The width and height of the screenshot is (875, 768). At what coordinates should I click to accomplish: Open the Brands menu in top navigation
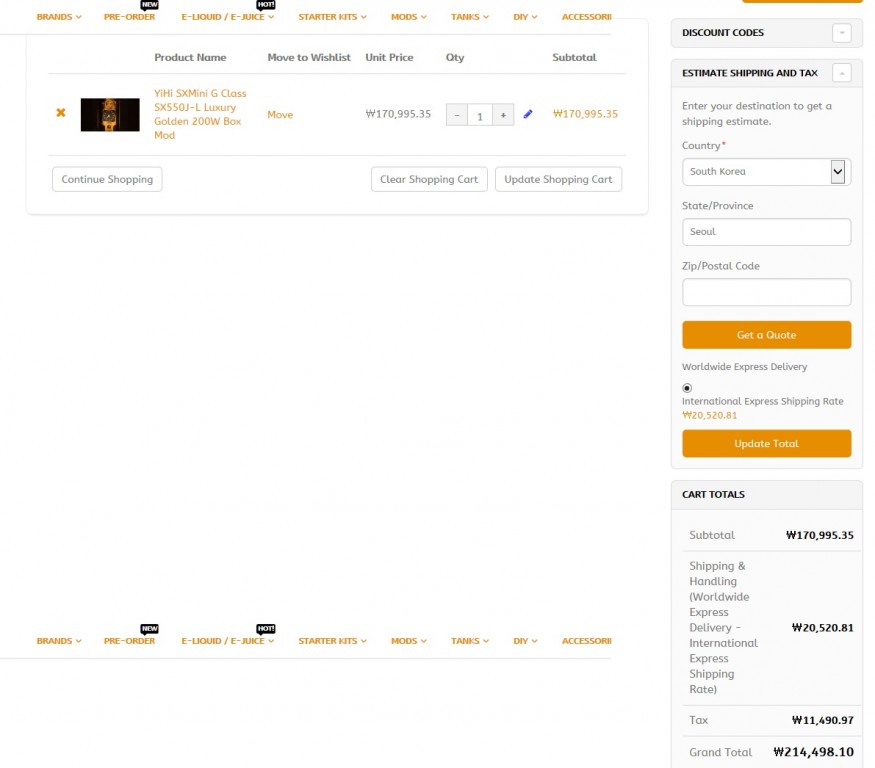click(x=59, y=17)
